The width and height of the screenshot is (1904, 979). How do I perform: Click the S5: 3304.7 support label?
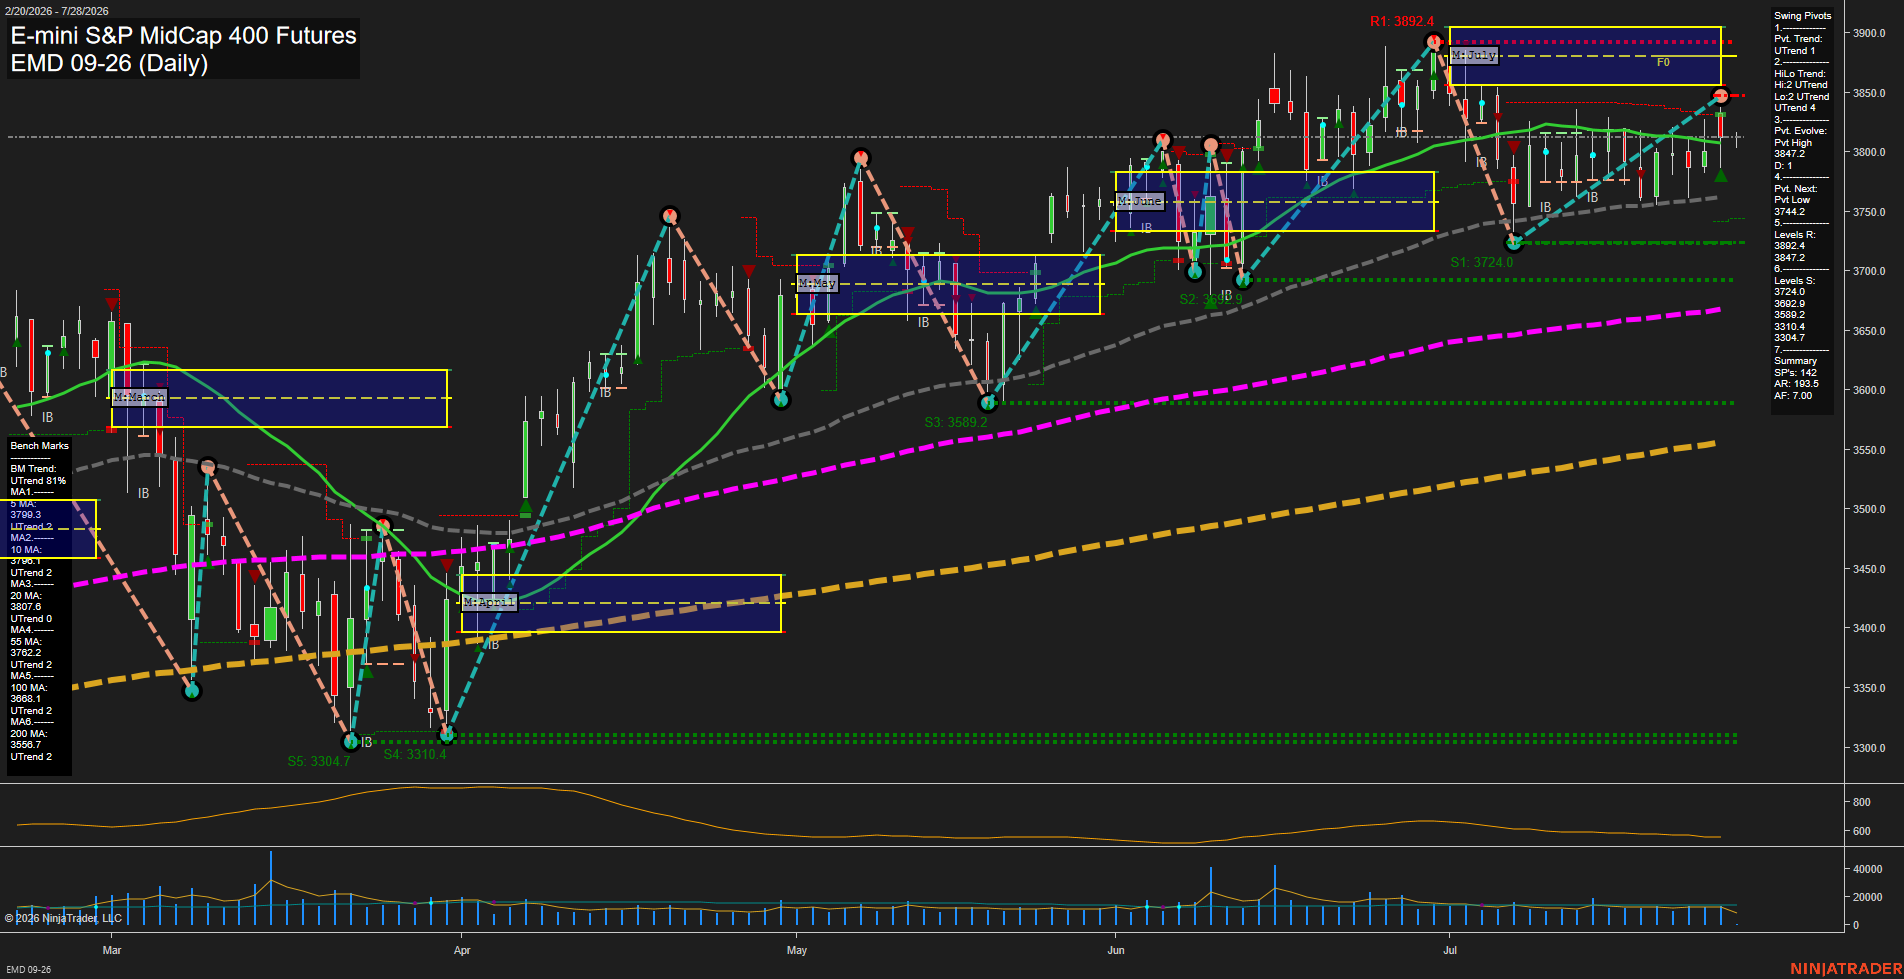319,761
